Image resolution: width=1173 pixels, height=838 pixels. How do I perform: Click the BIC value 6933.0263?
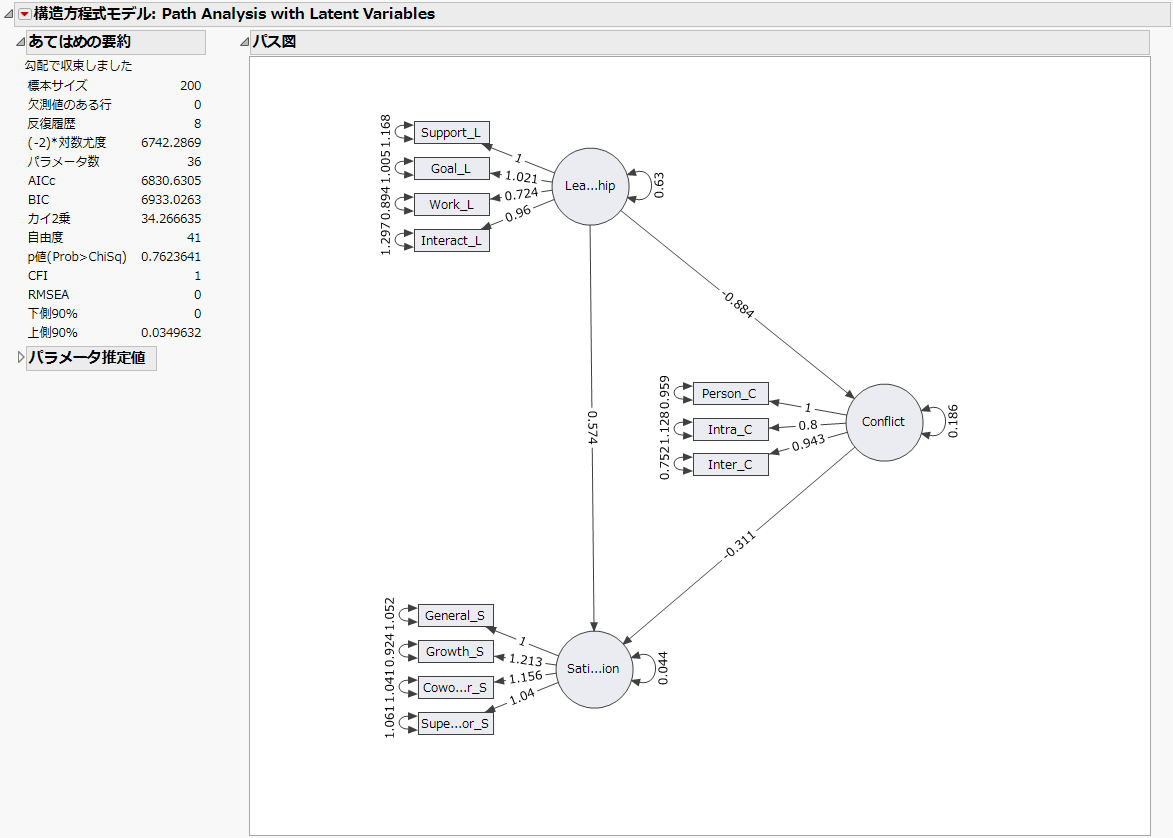click(x=171, y=200)
